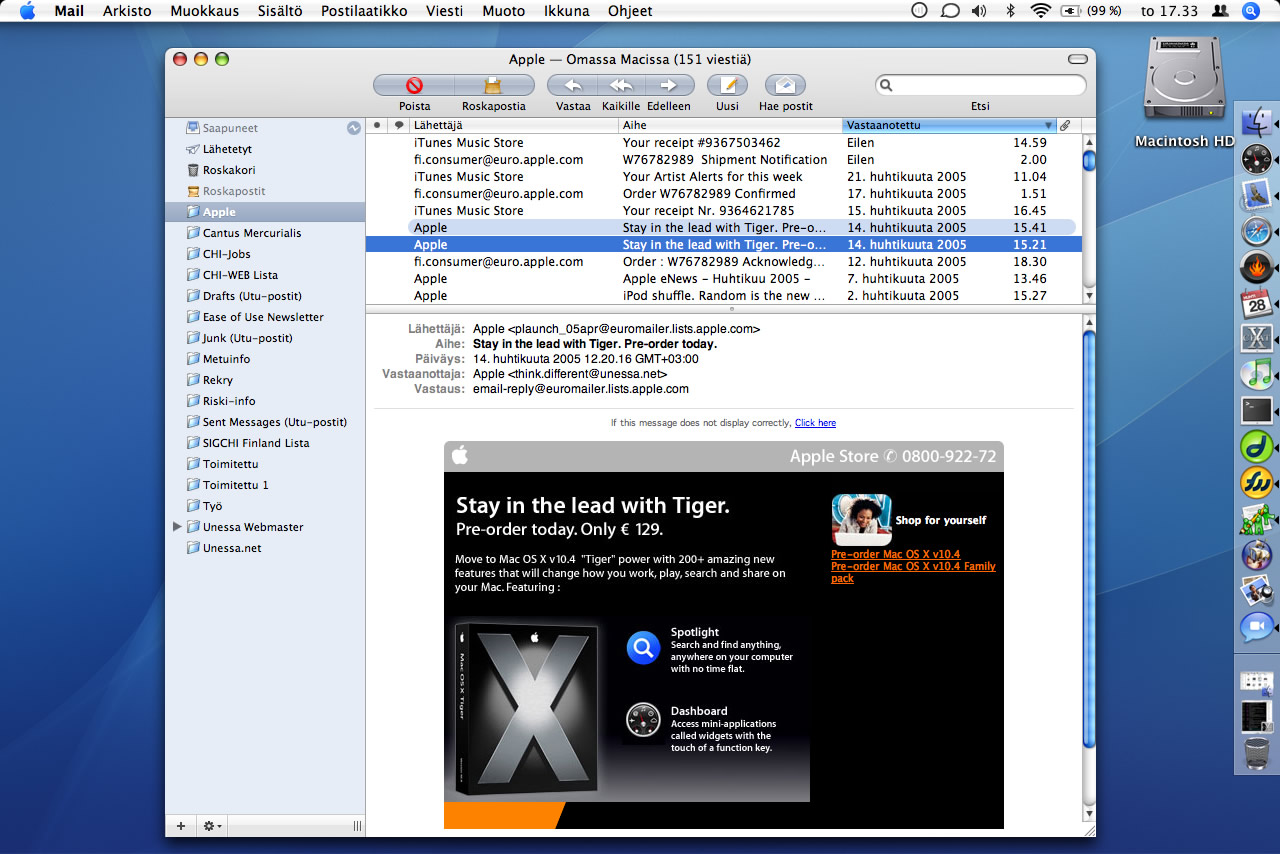
Task: Open the battery status menu (99 %)
Action: [1091, 11]
